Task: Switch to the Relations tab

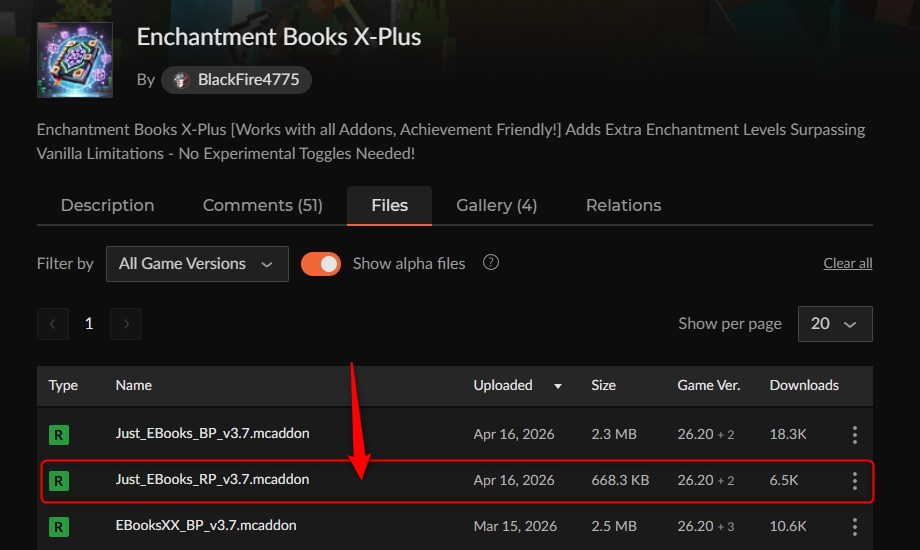Action: (623, 205)
